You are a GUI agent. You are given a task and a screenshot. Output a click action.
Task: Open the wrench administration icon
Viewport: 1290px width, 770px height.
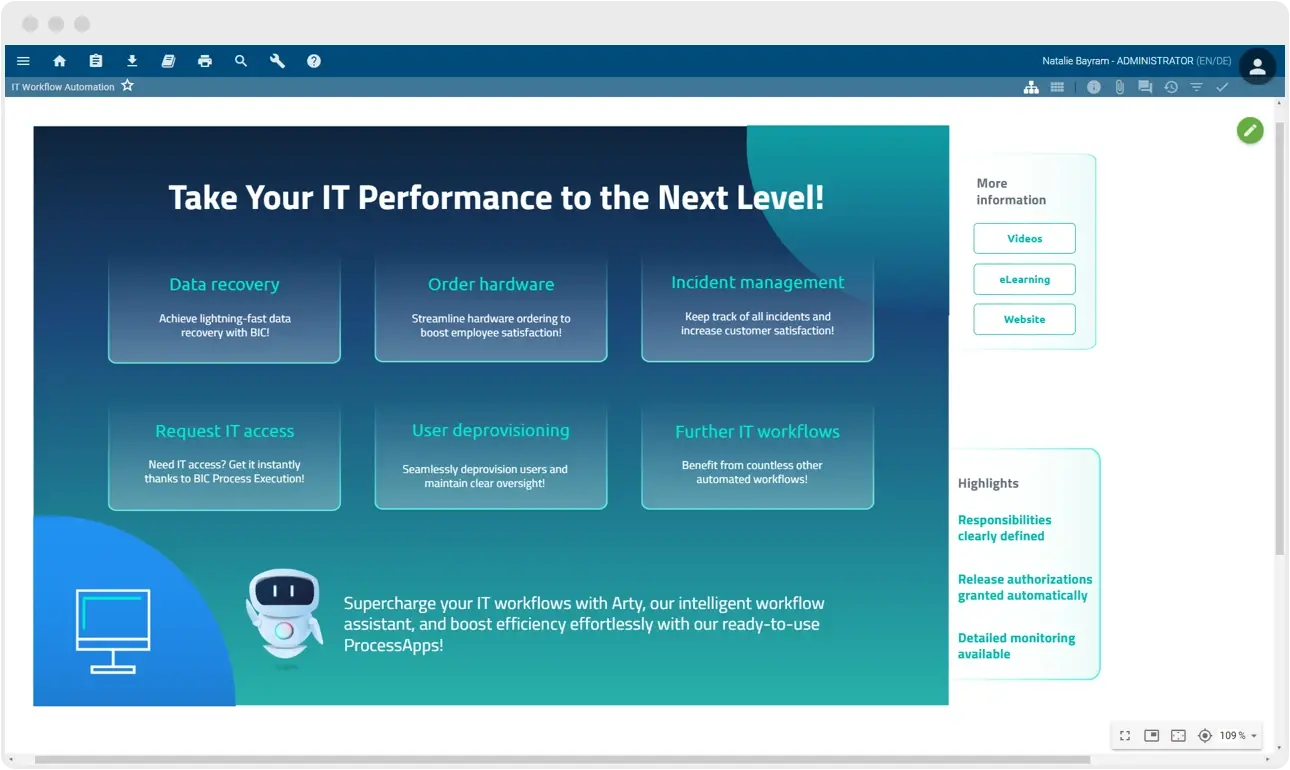click(277, 61)
